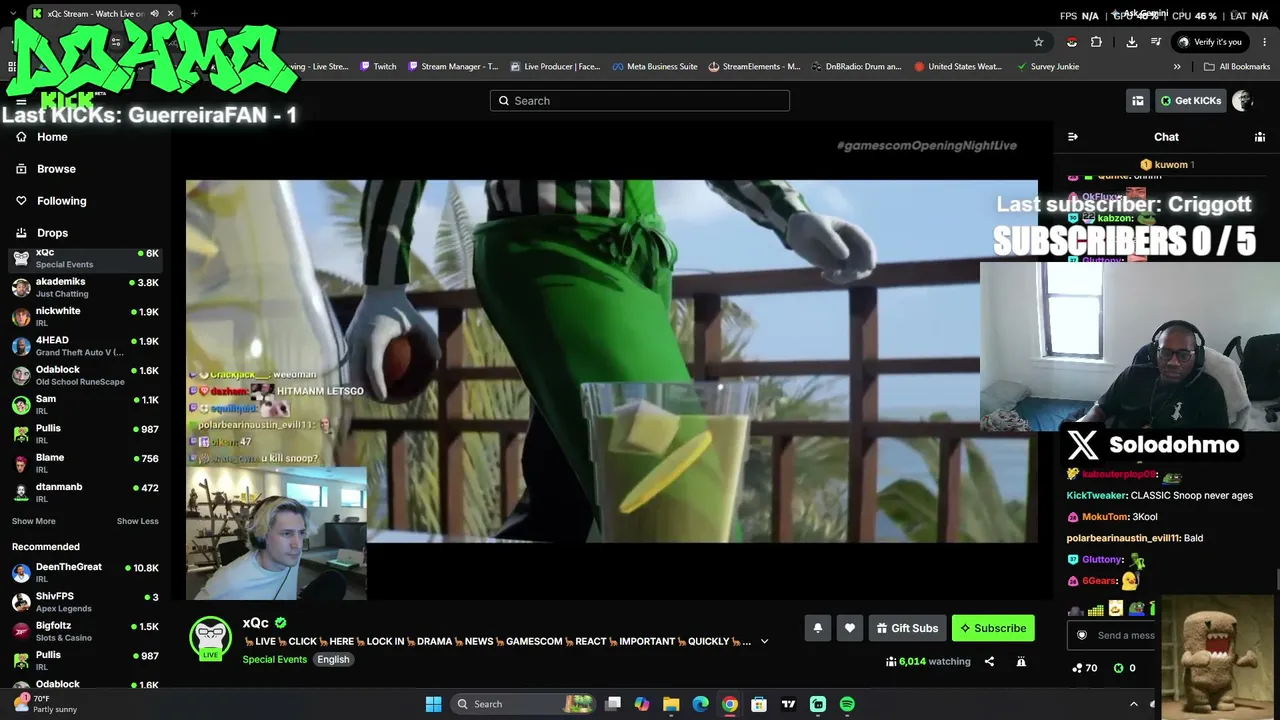Open the United States Weather bookmark
The height and width of the screenshot is (720, 1280).
click(958, 67)
